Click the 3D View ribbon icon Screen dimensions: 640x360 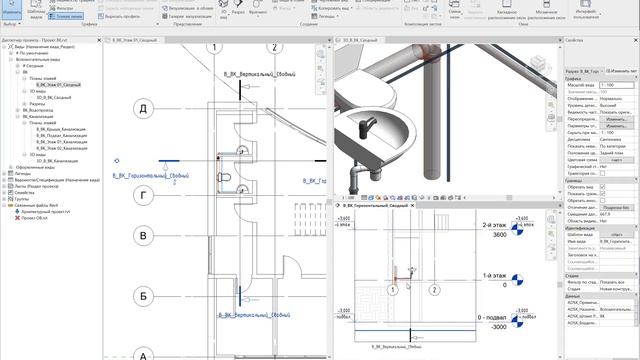[224, 9]
